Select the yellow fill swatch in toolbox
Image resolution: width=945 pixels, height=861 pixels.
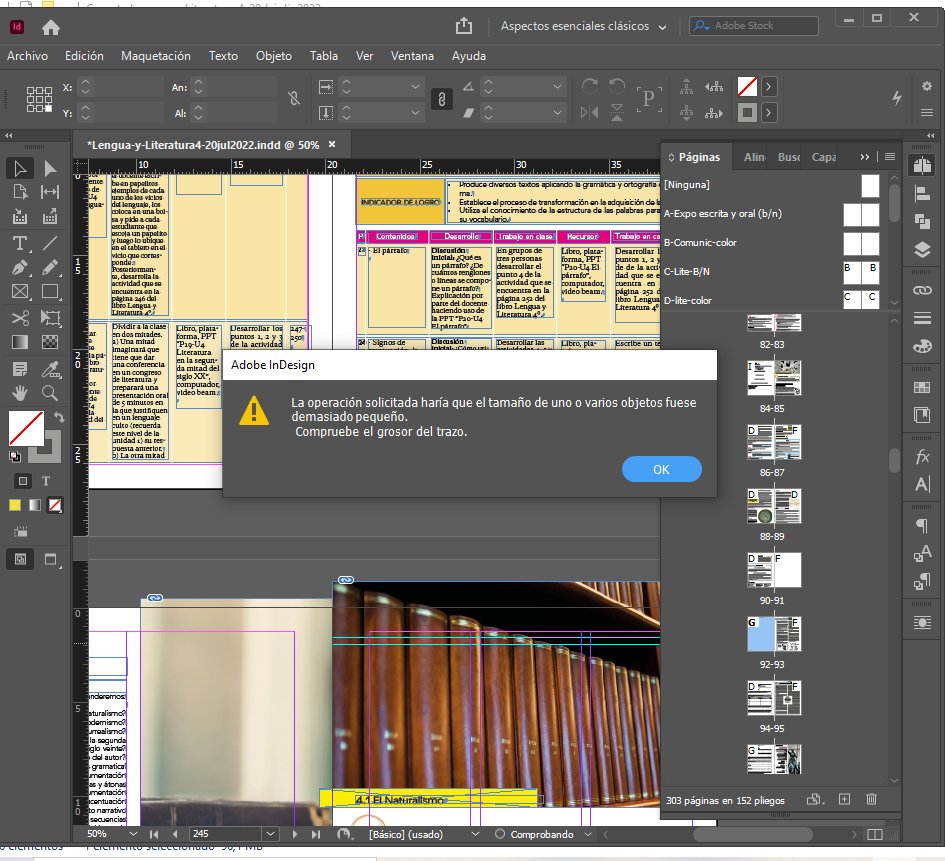tap(14, 505)
